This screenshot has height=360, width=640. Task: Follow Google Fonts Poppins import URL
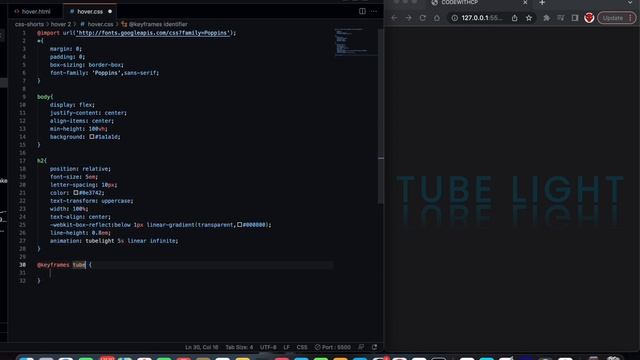click(153, 33)
